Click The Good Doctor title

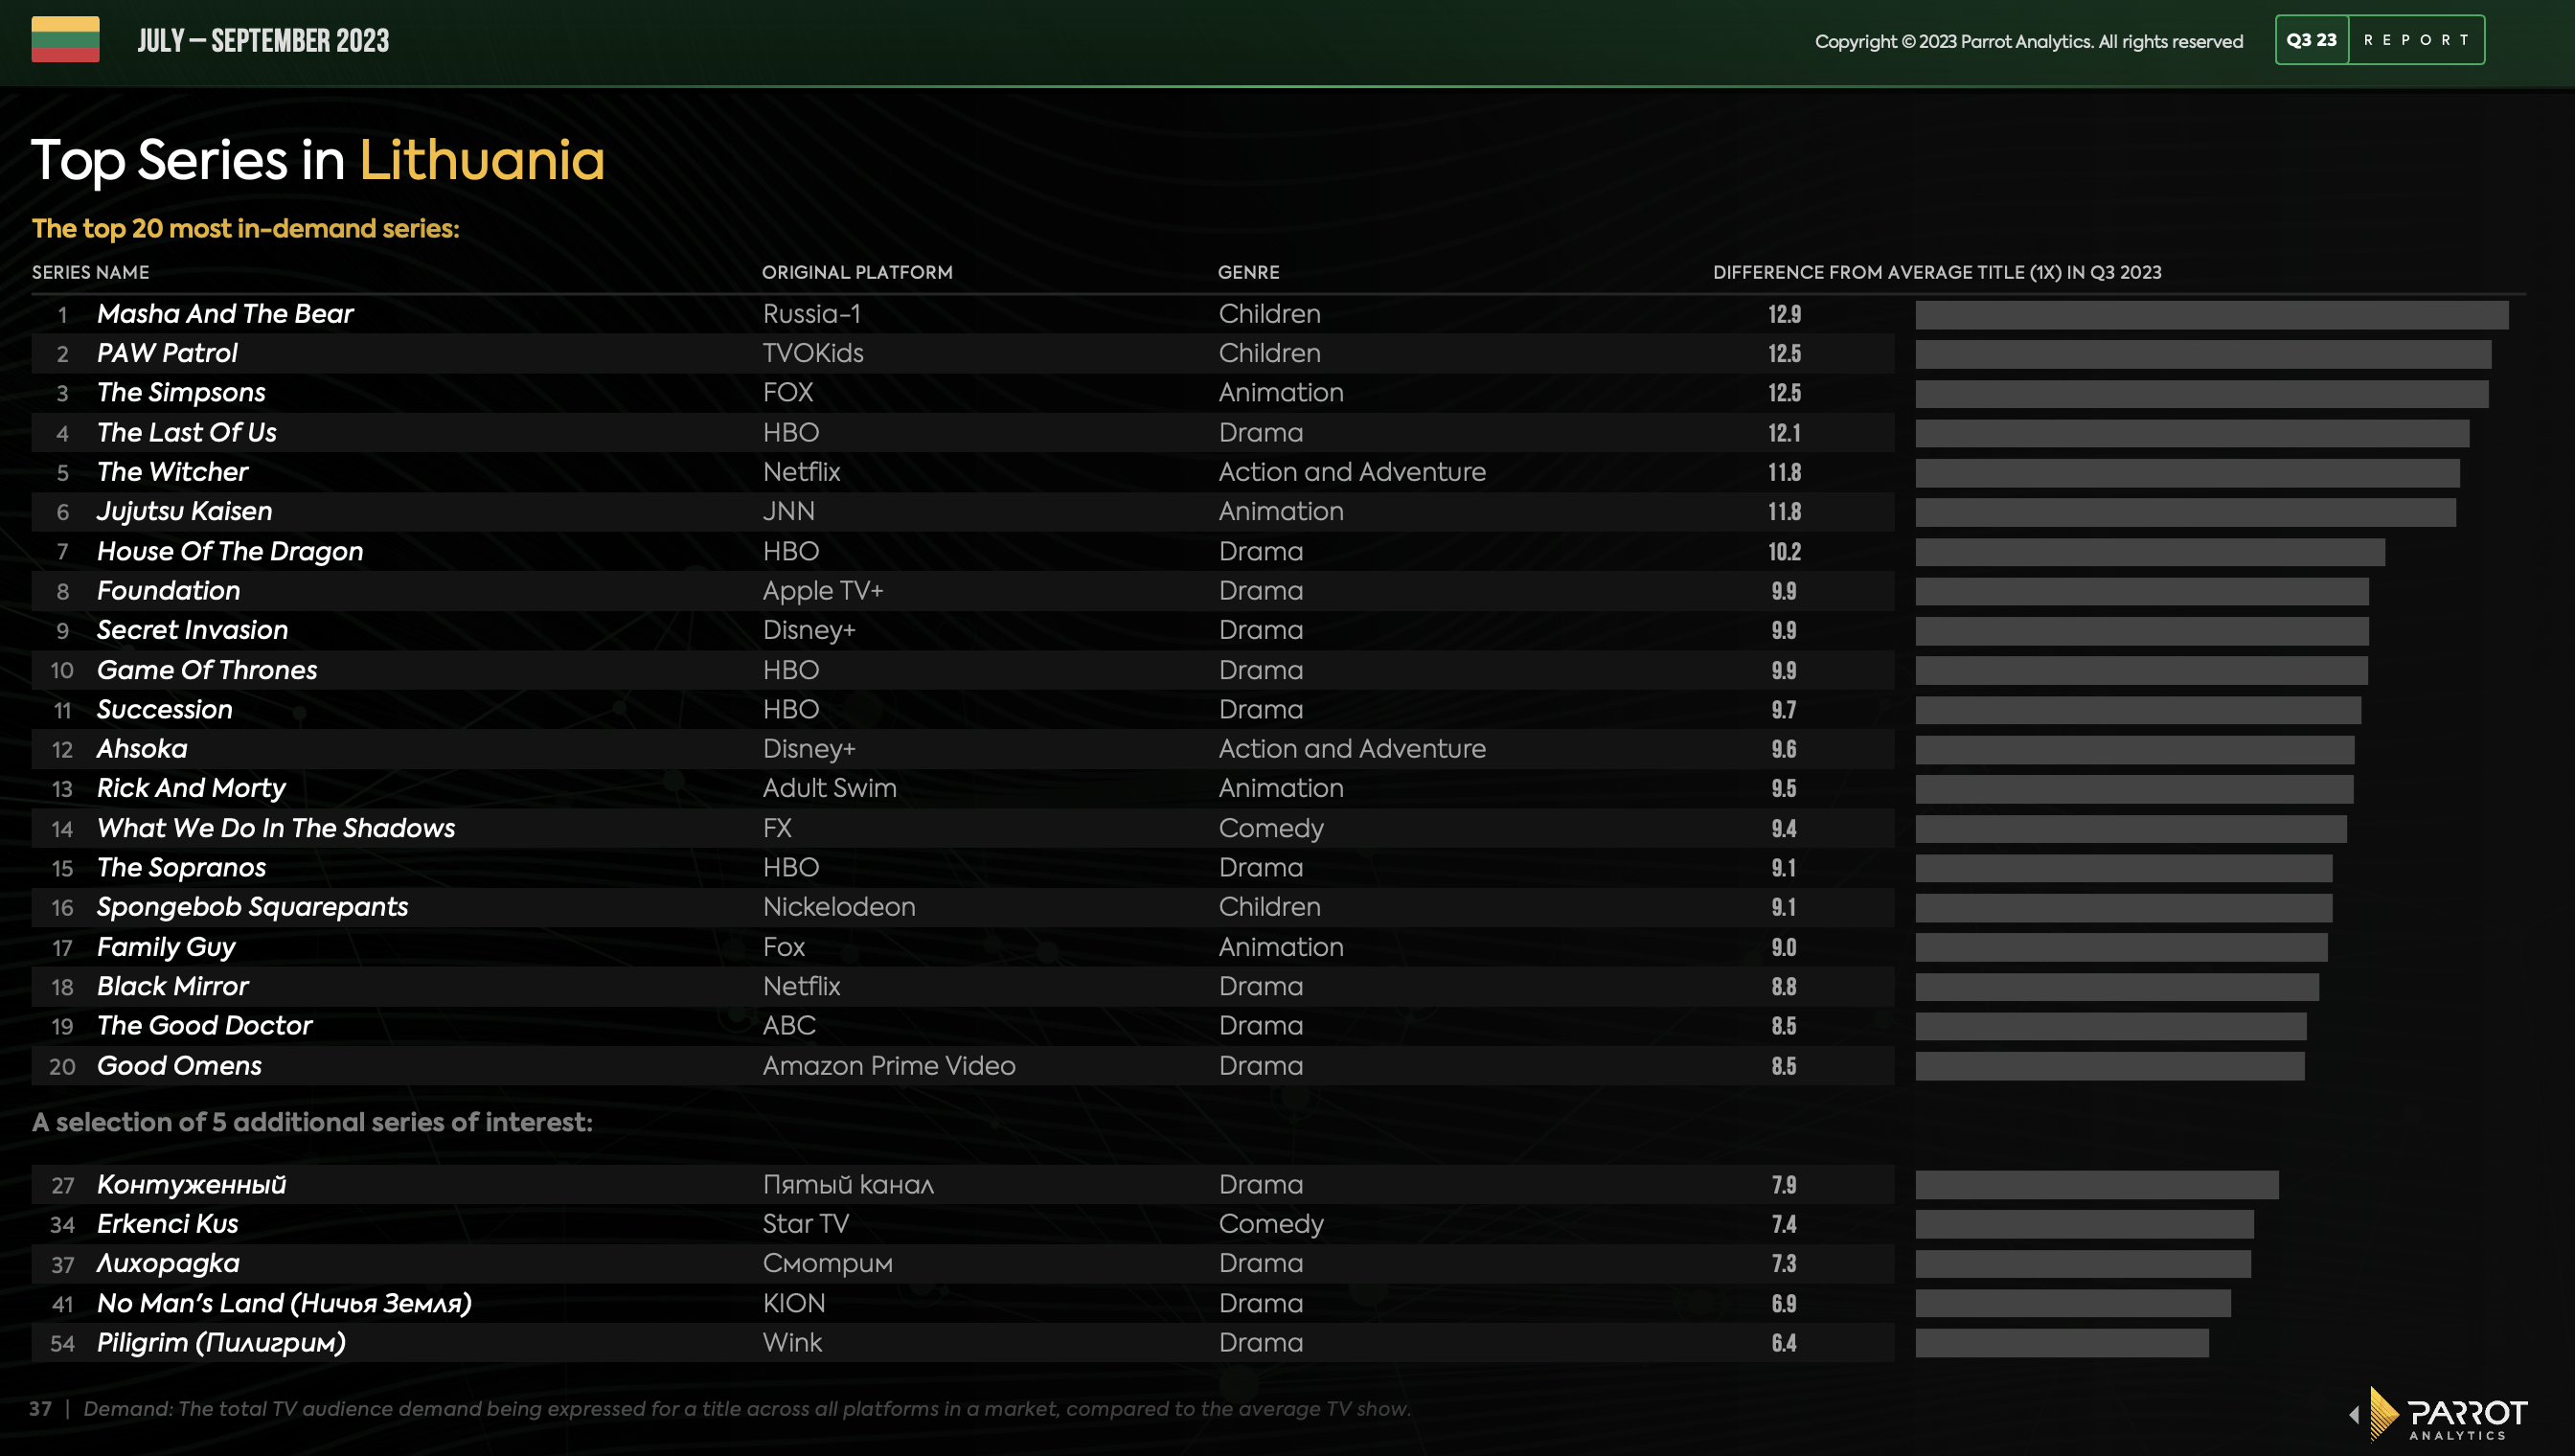(204, 1026)
